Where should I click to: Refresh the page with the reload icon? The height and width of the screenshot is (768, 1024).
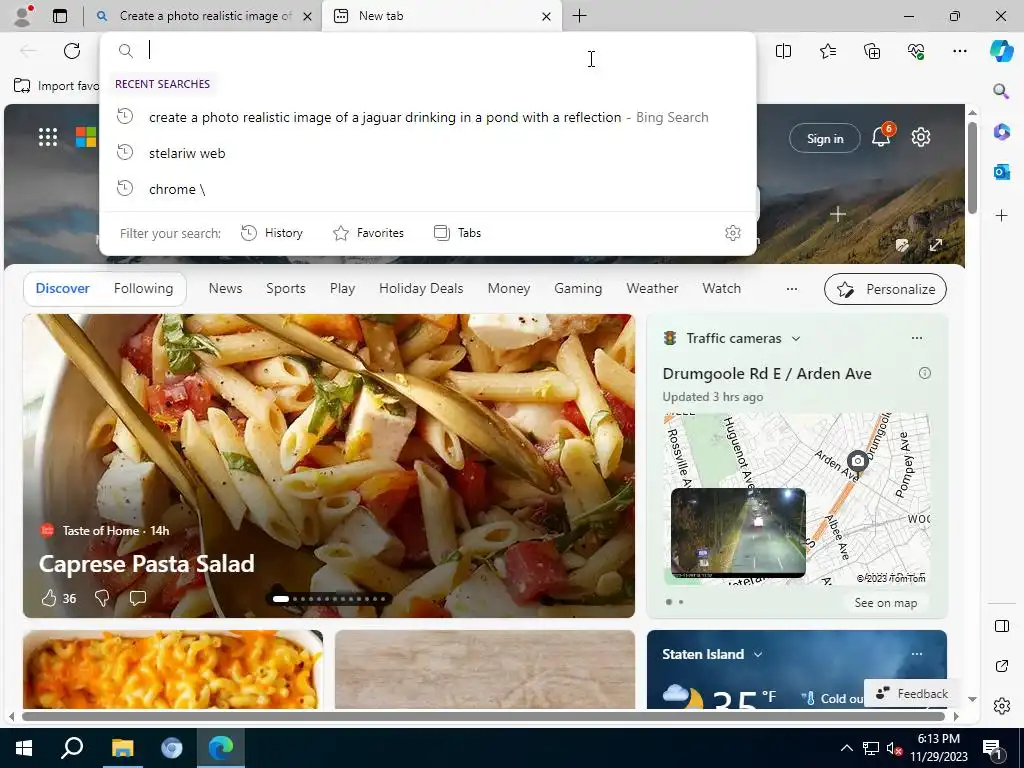72,51
